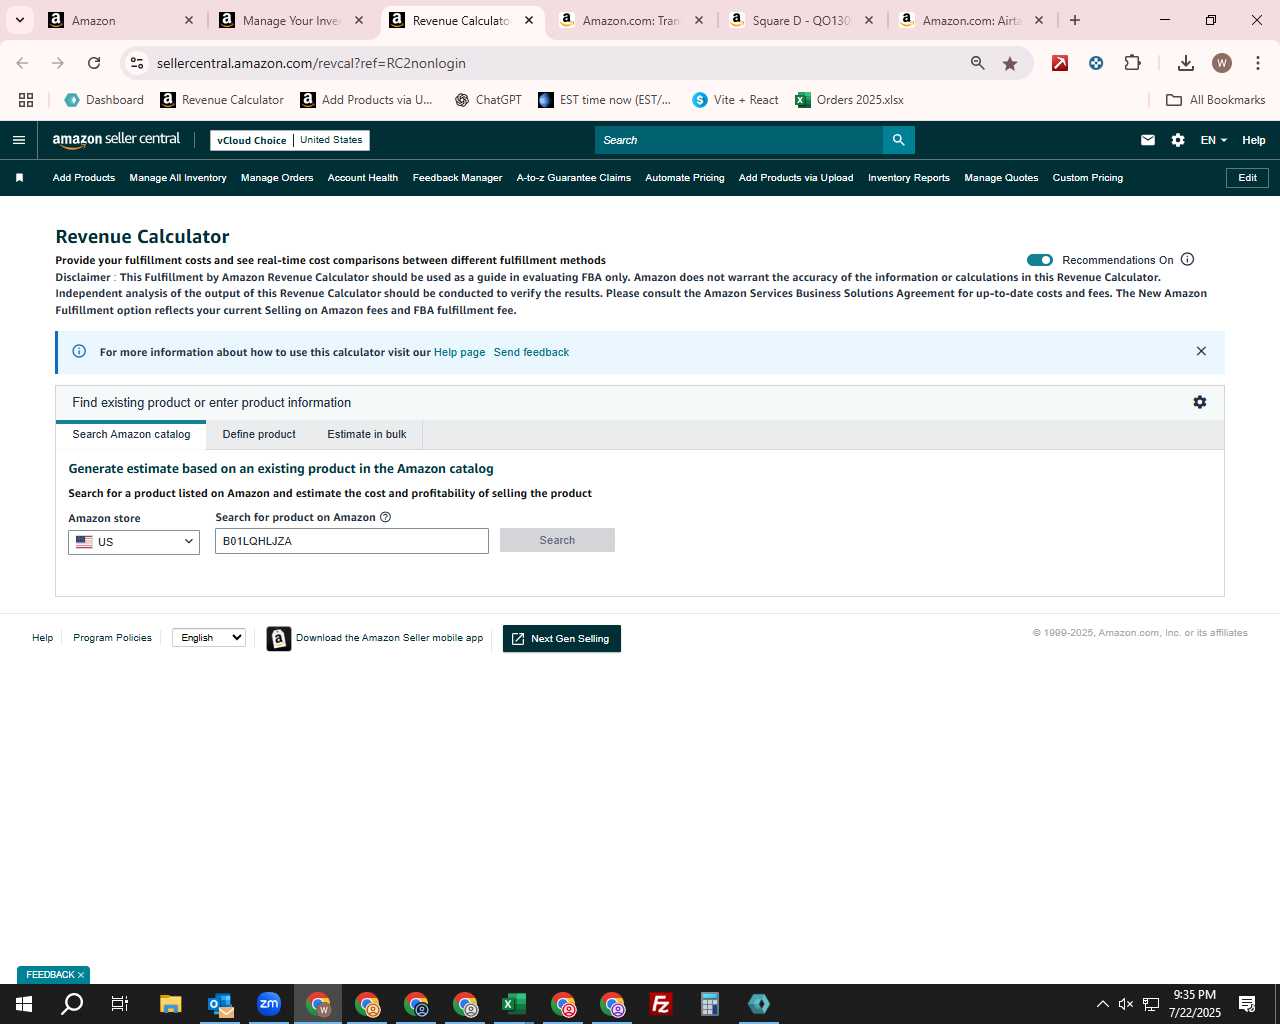The image size is (1280, 1024).
Task: Open the Seller Central hamburger menu
Action: 19,140
